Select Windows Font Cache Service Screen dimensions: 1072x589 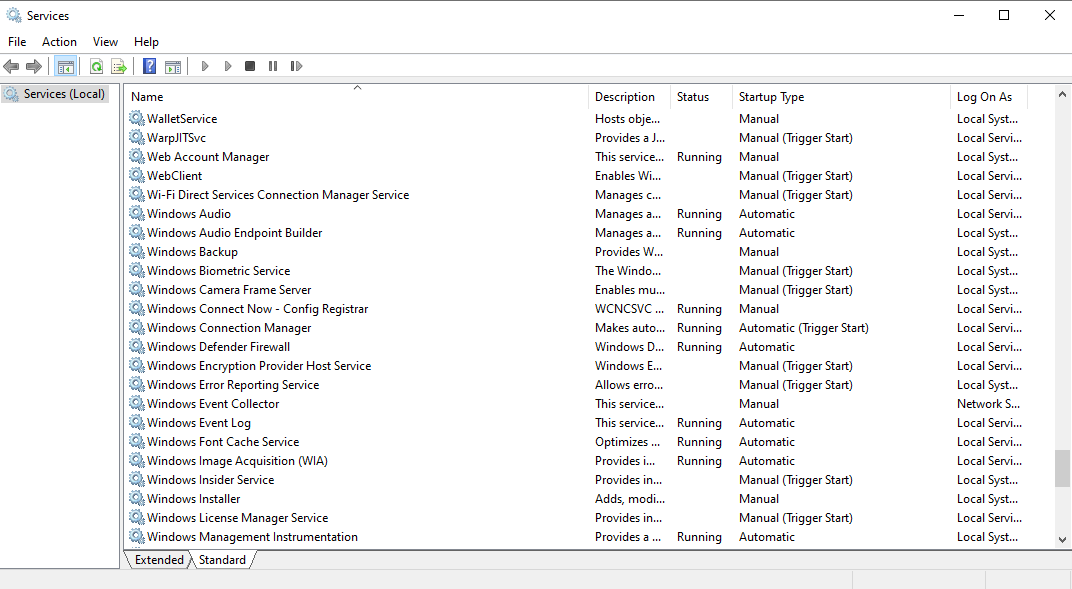click(223, 441)
